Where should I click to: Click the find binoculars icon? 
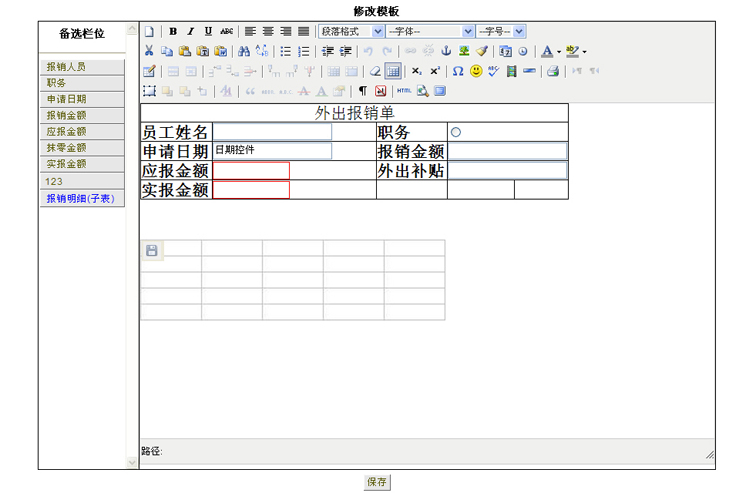pos(245,51)
